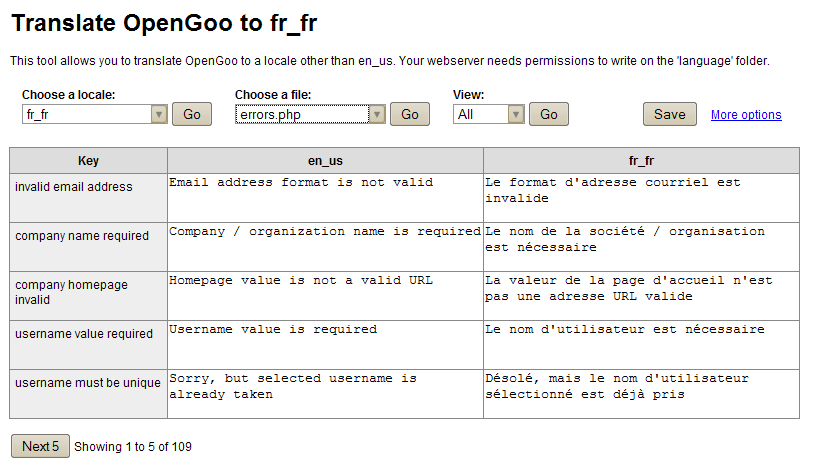Edit French text for username value required

pyautogui.click(x=641, y=344)
